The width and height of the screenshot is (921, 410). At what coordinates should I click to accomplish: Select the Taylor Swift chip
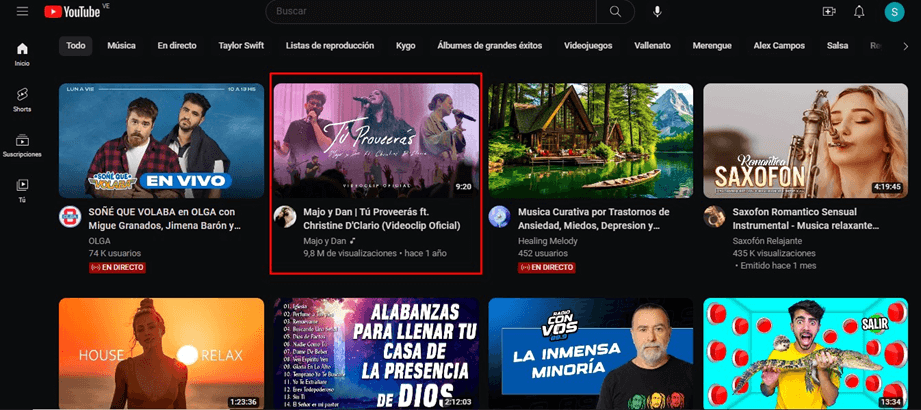pyautogui.click(x=241, y=46)
